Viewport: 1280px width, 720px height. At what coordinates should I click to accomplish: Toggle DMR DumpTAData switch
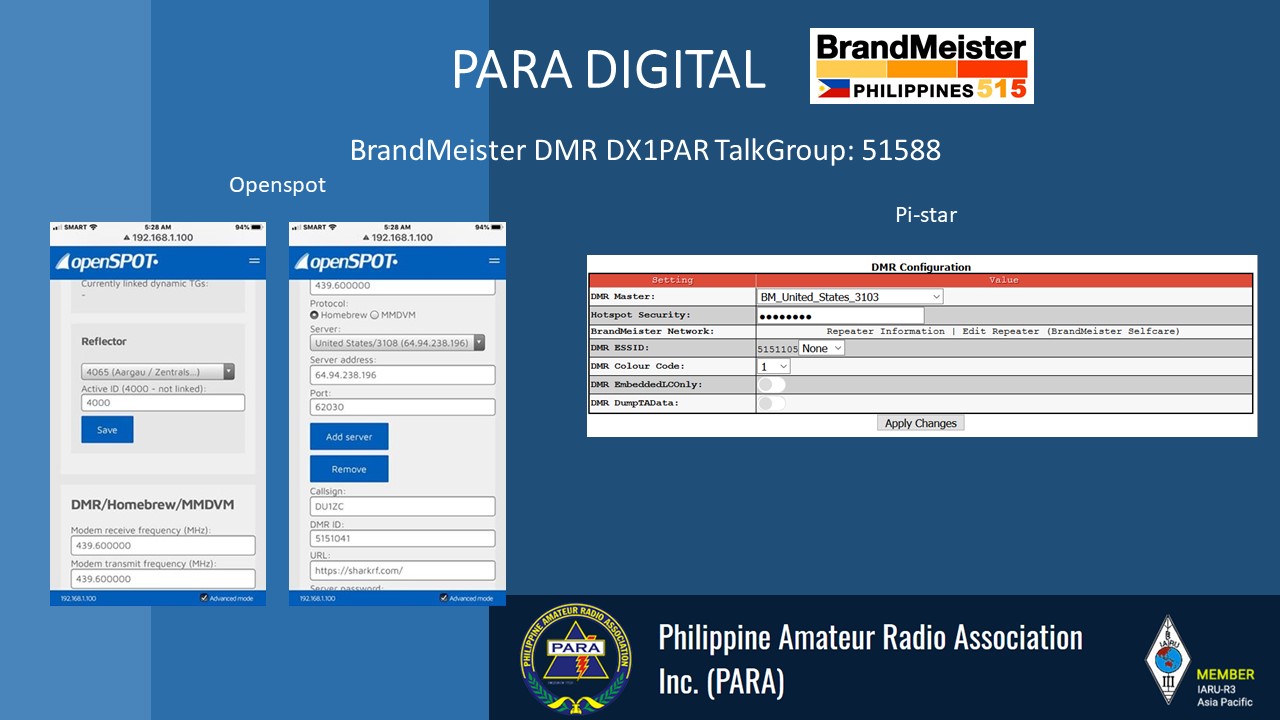tap(772, 403)
